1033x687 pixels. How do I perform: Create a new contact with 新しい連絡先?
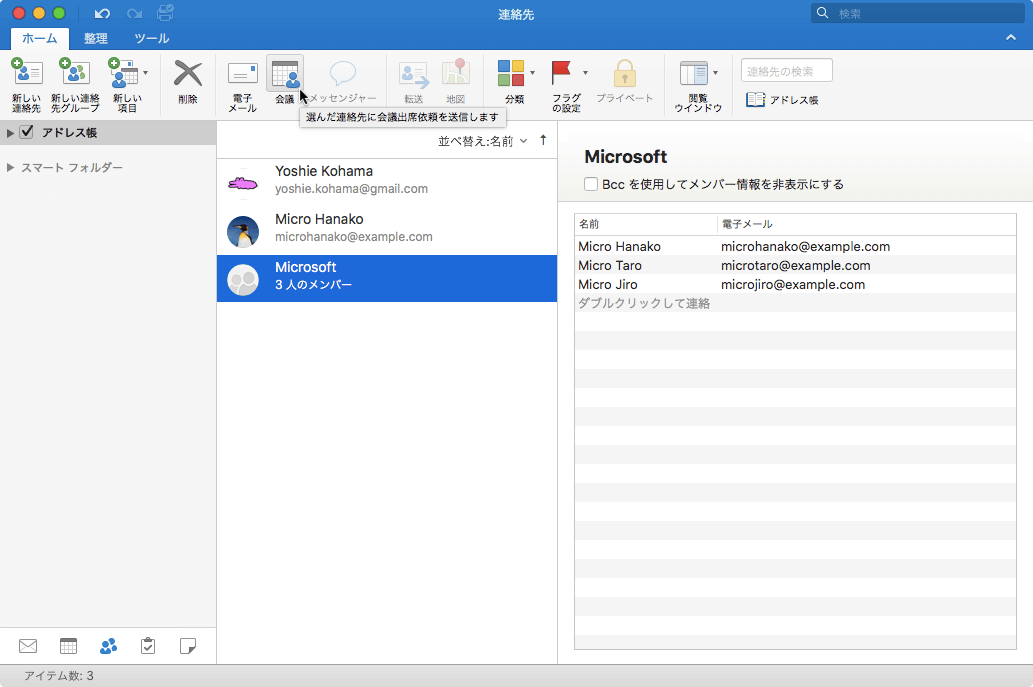click(26, 84)
